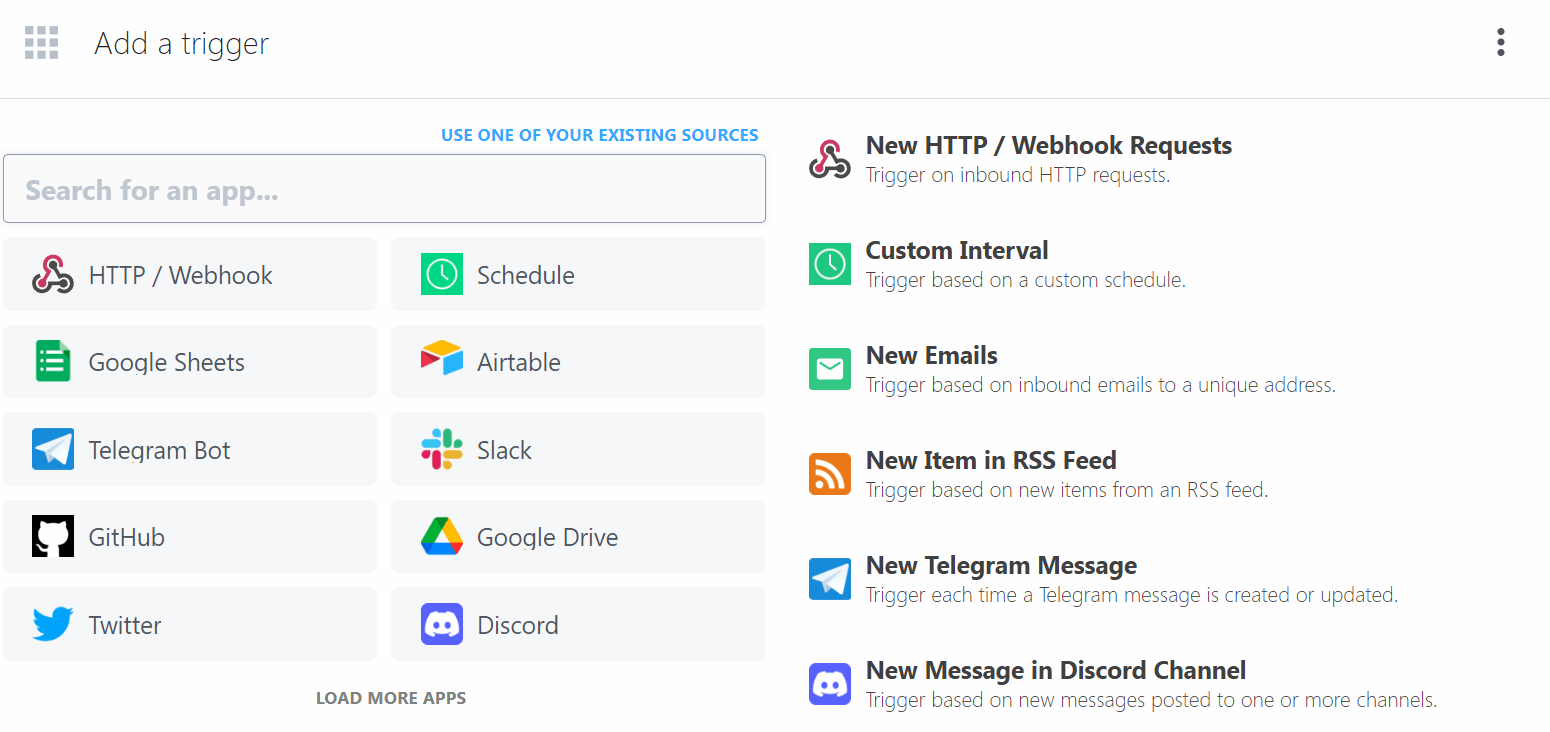1550x732 pixels.
Task: Select New HTTP / Webhook Requests trigger
Action: (x=1049, y=145)
